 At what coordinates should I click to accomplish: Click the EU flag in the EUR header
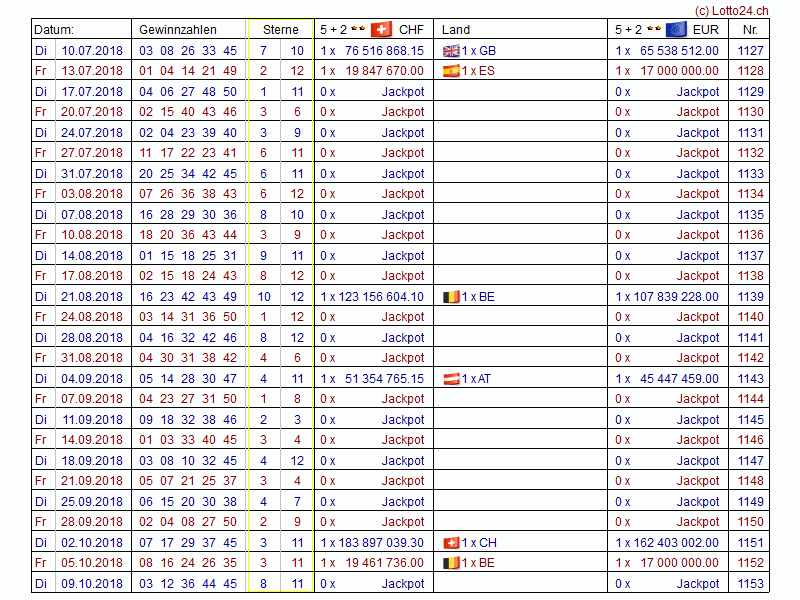coord(676,30)
